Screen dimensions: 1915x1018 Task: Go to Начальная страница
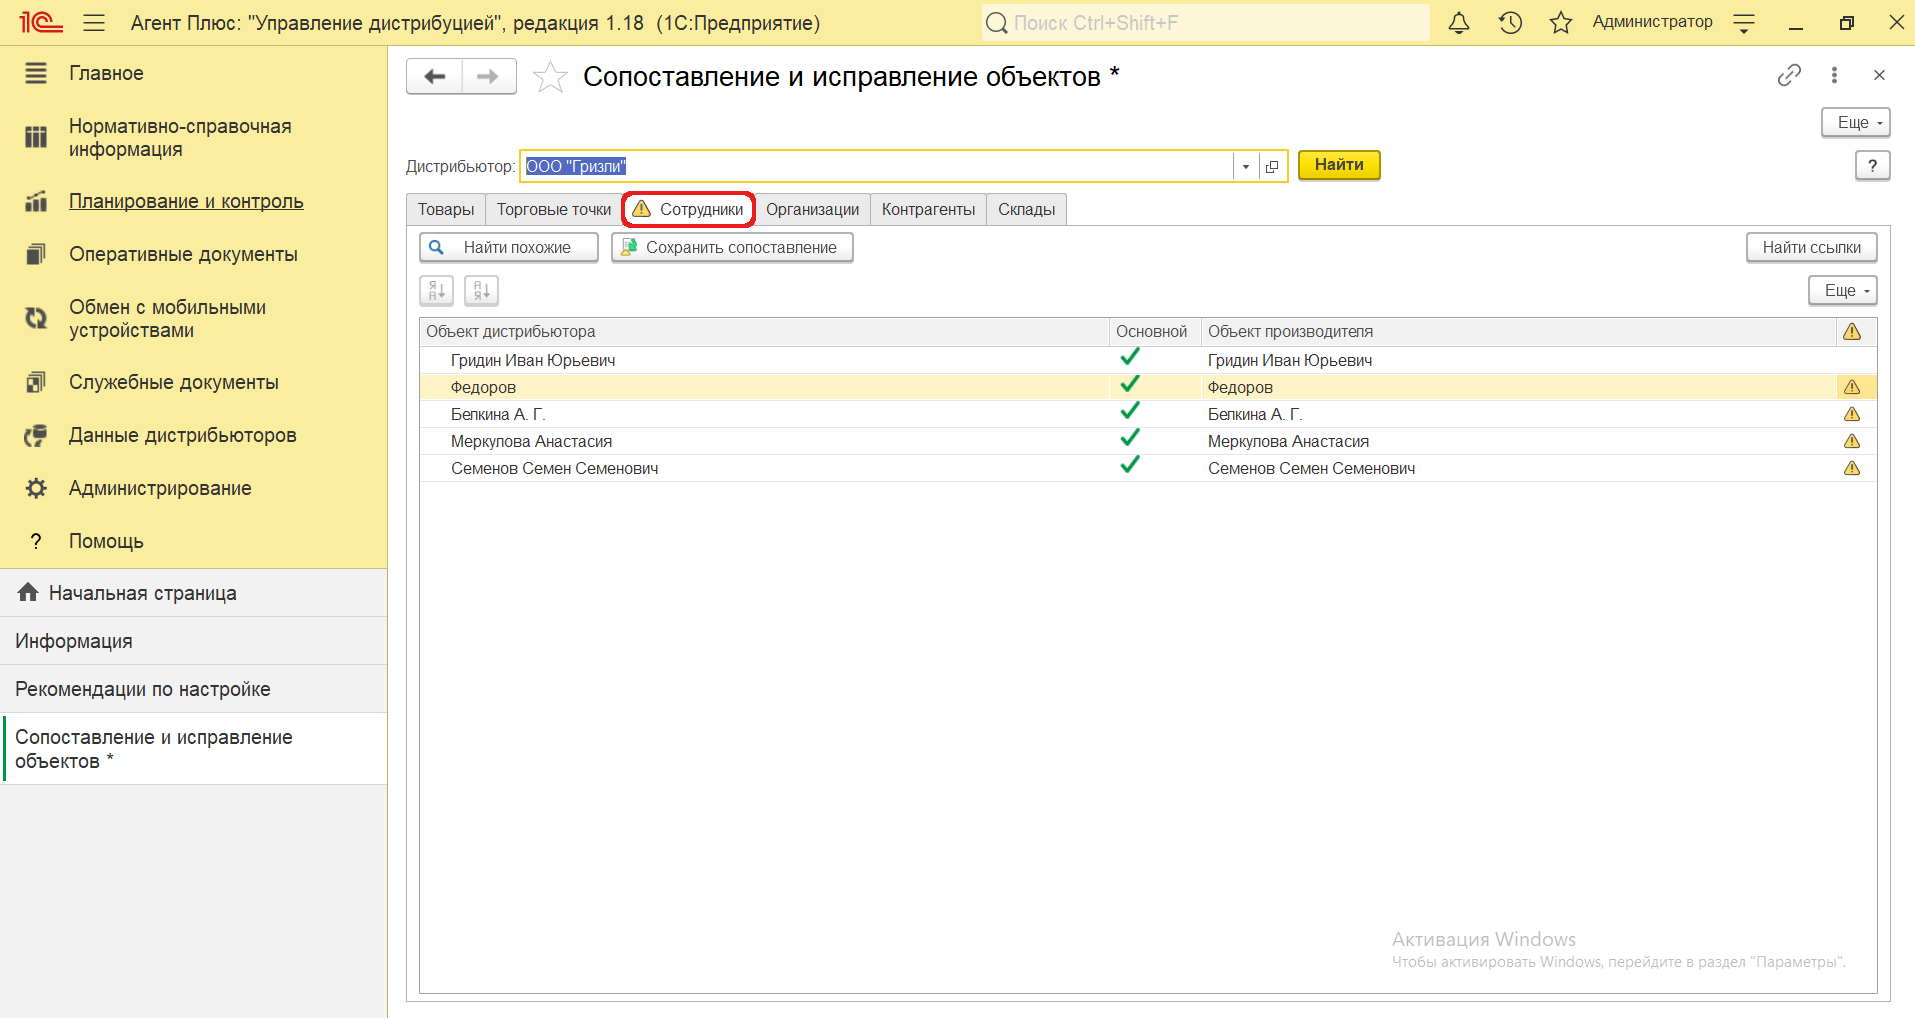coord(193,593)
